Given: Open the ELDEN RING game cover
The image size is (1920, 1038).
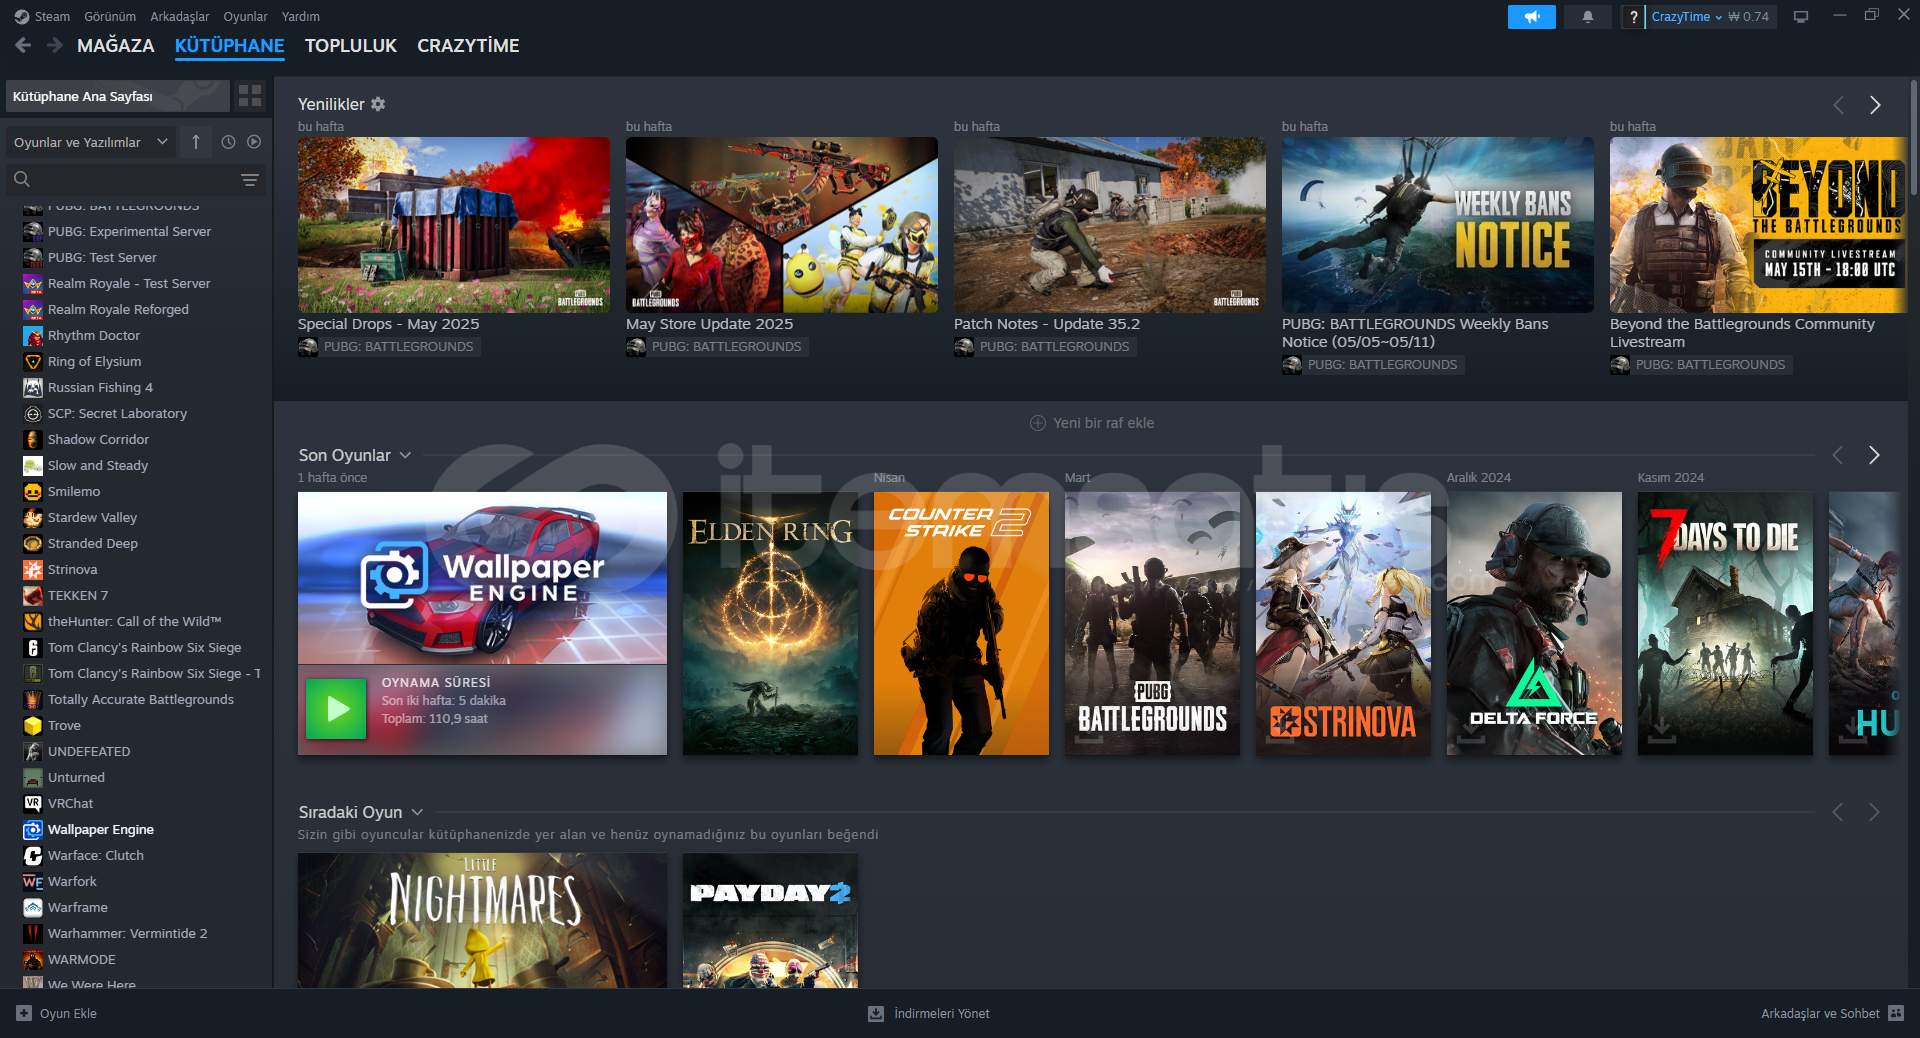Looking at the screenshot, I should (x=770, y=623).
